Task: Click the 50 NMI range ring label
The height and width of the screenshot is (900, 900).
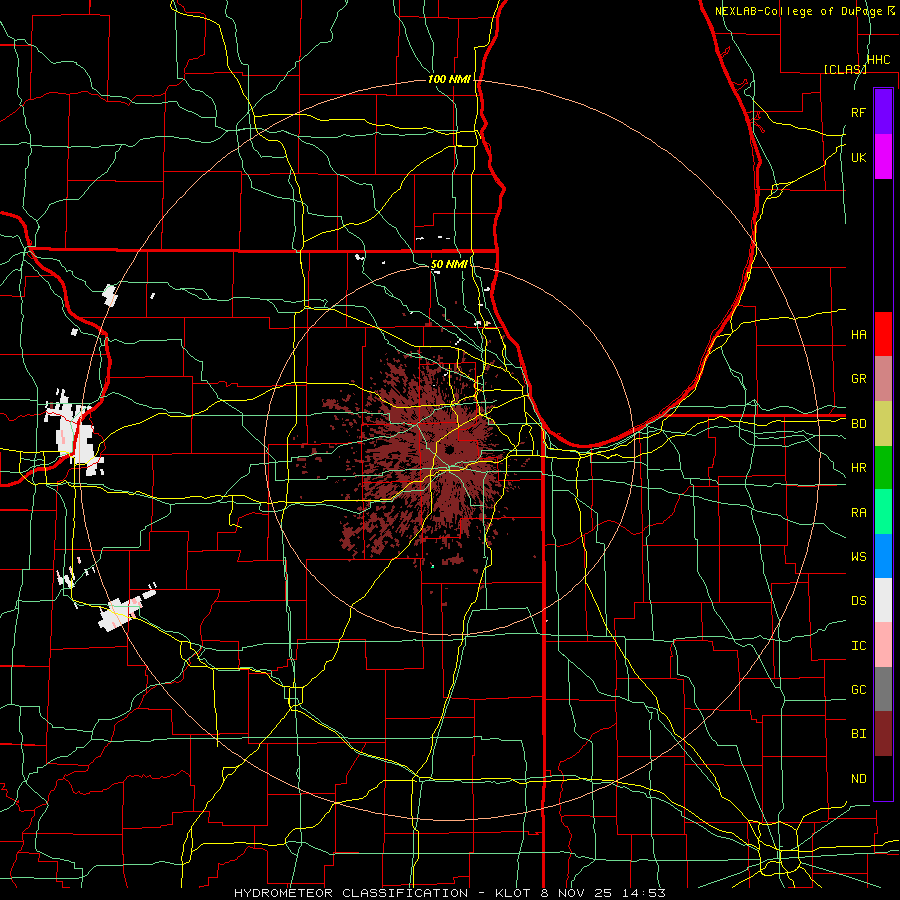Action: tap(449, 264)
